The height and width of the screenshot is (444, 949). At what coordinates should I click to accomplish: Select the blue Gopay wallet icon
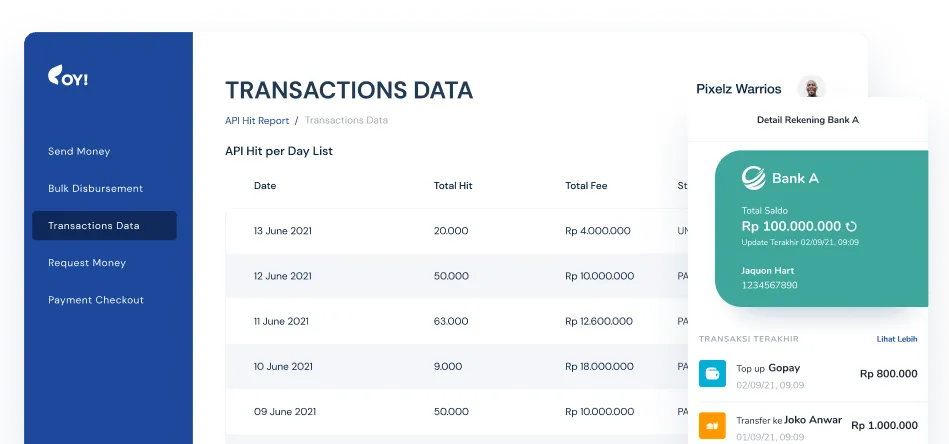712,374
